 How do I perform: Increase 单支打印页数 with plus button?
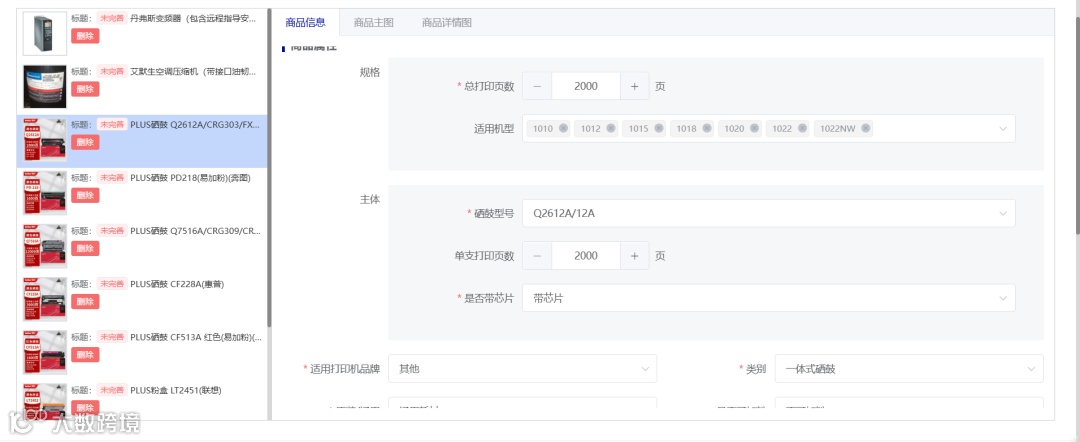634,255
